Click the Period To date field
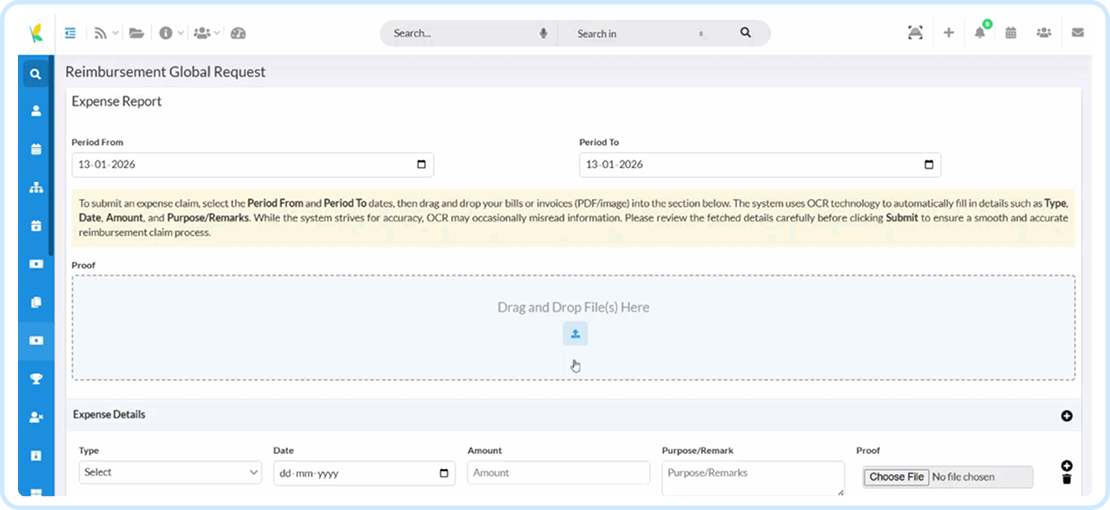Image resolution: width=1110 pixels, height=510 pixels. (760, 164)
